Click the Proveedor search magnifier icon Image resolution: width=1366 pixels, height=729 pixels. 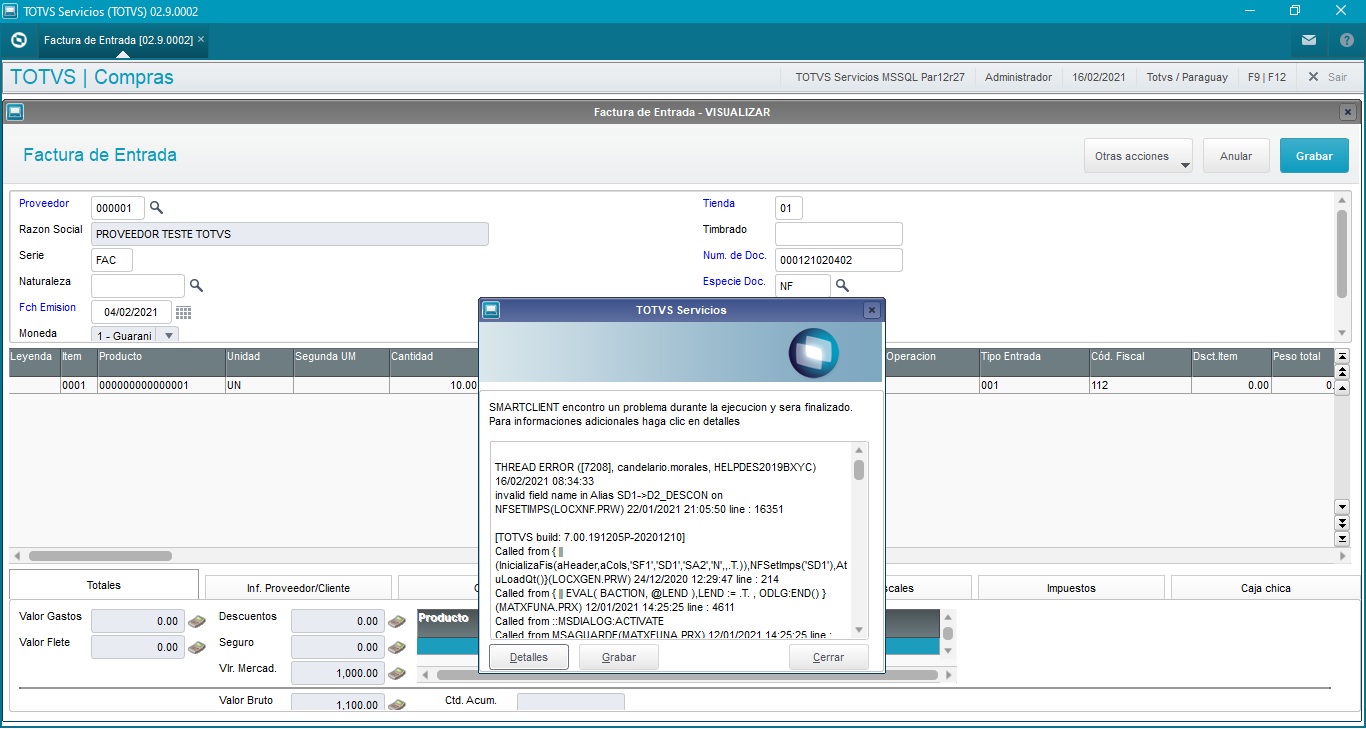(156, 208)
